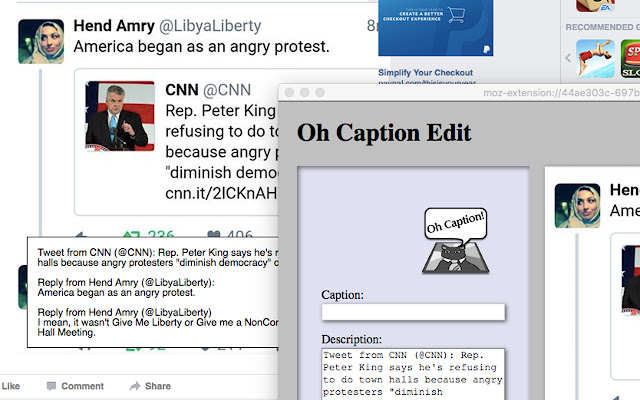This screenshot has width=640, height=400.
Task: Click the Caption: label
Action: pos(342,295)
